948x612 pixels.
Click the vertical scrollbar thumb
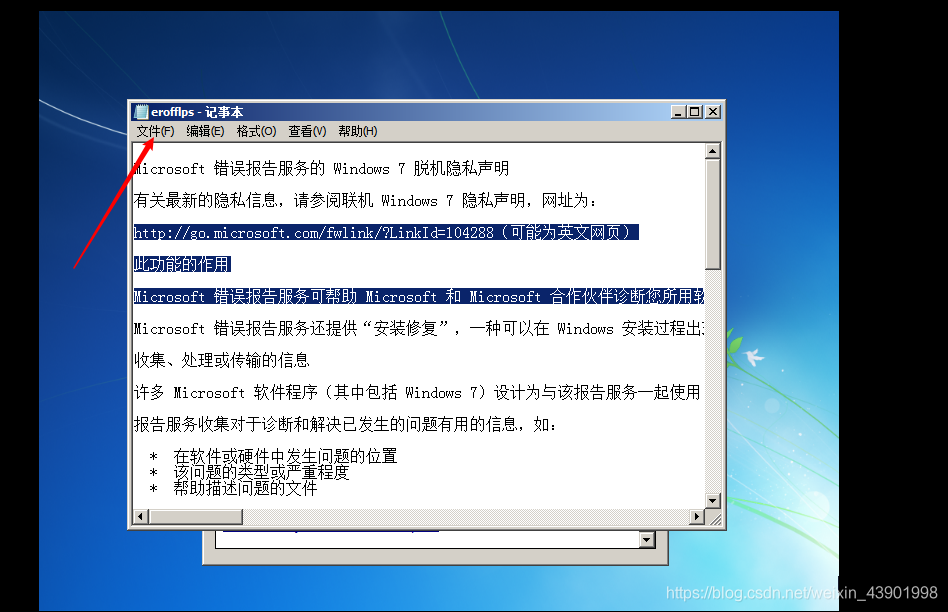(x=713, y=214)
